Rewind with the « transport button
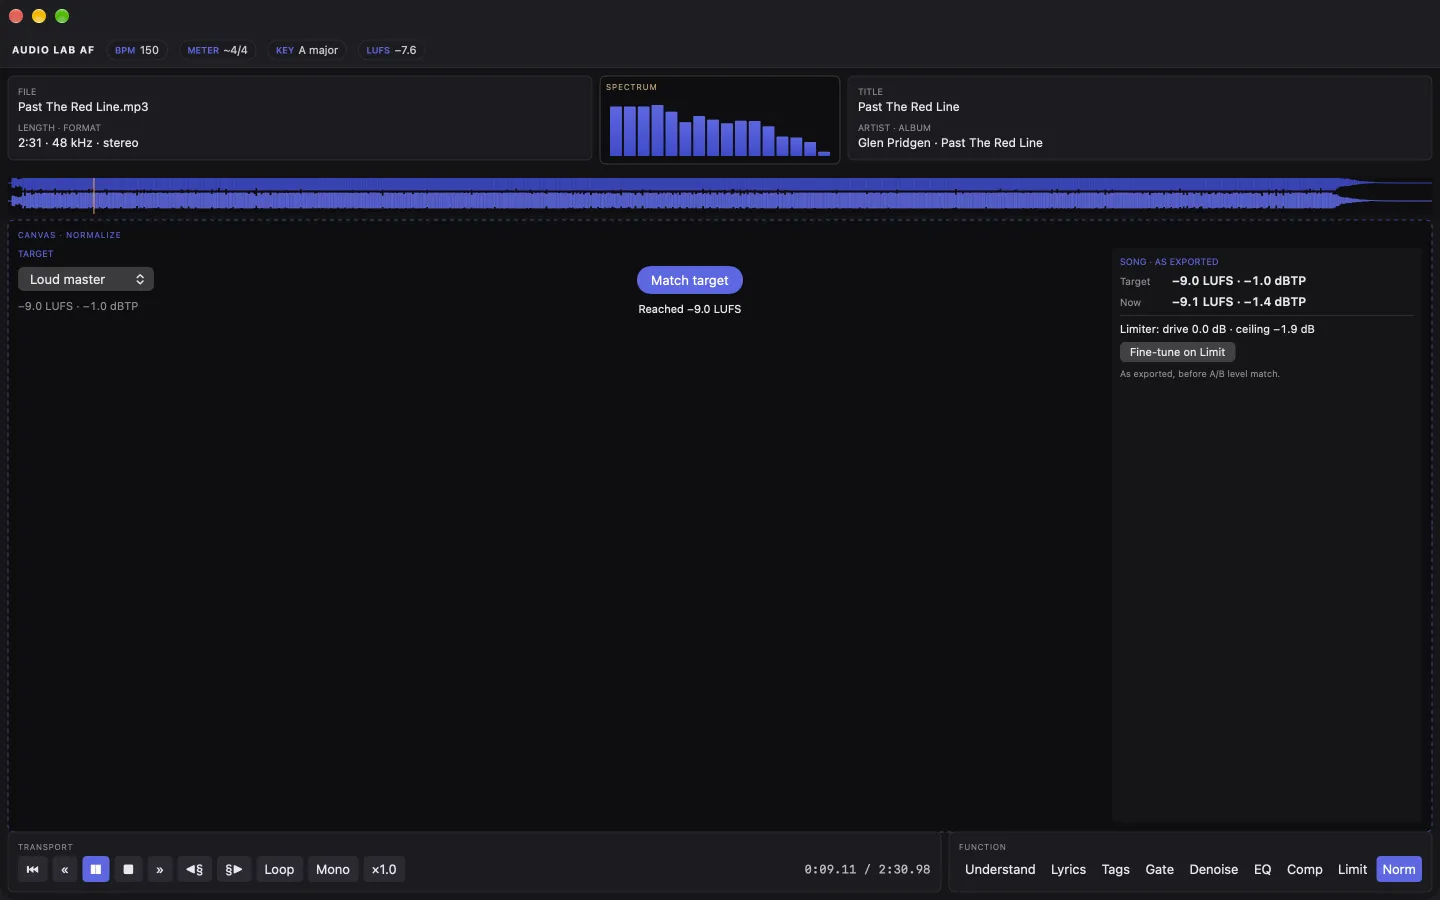This screenshot has width=1440, height=900. pos(64,869)
